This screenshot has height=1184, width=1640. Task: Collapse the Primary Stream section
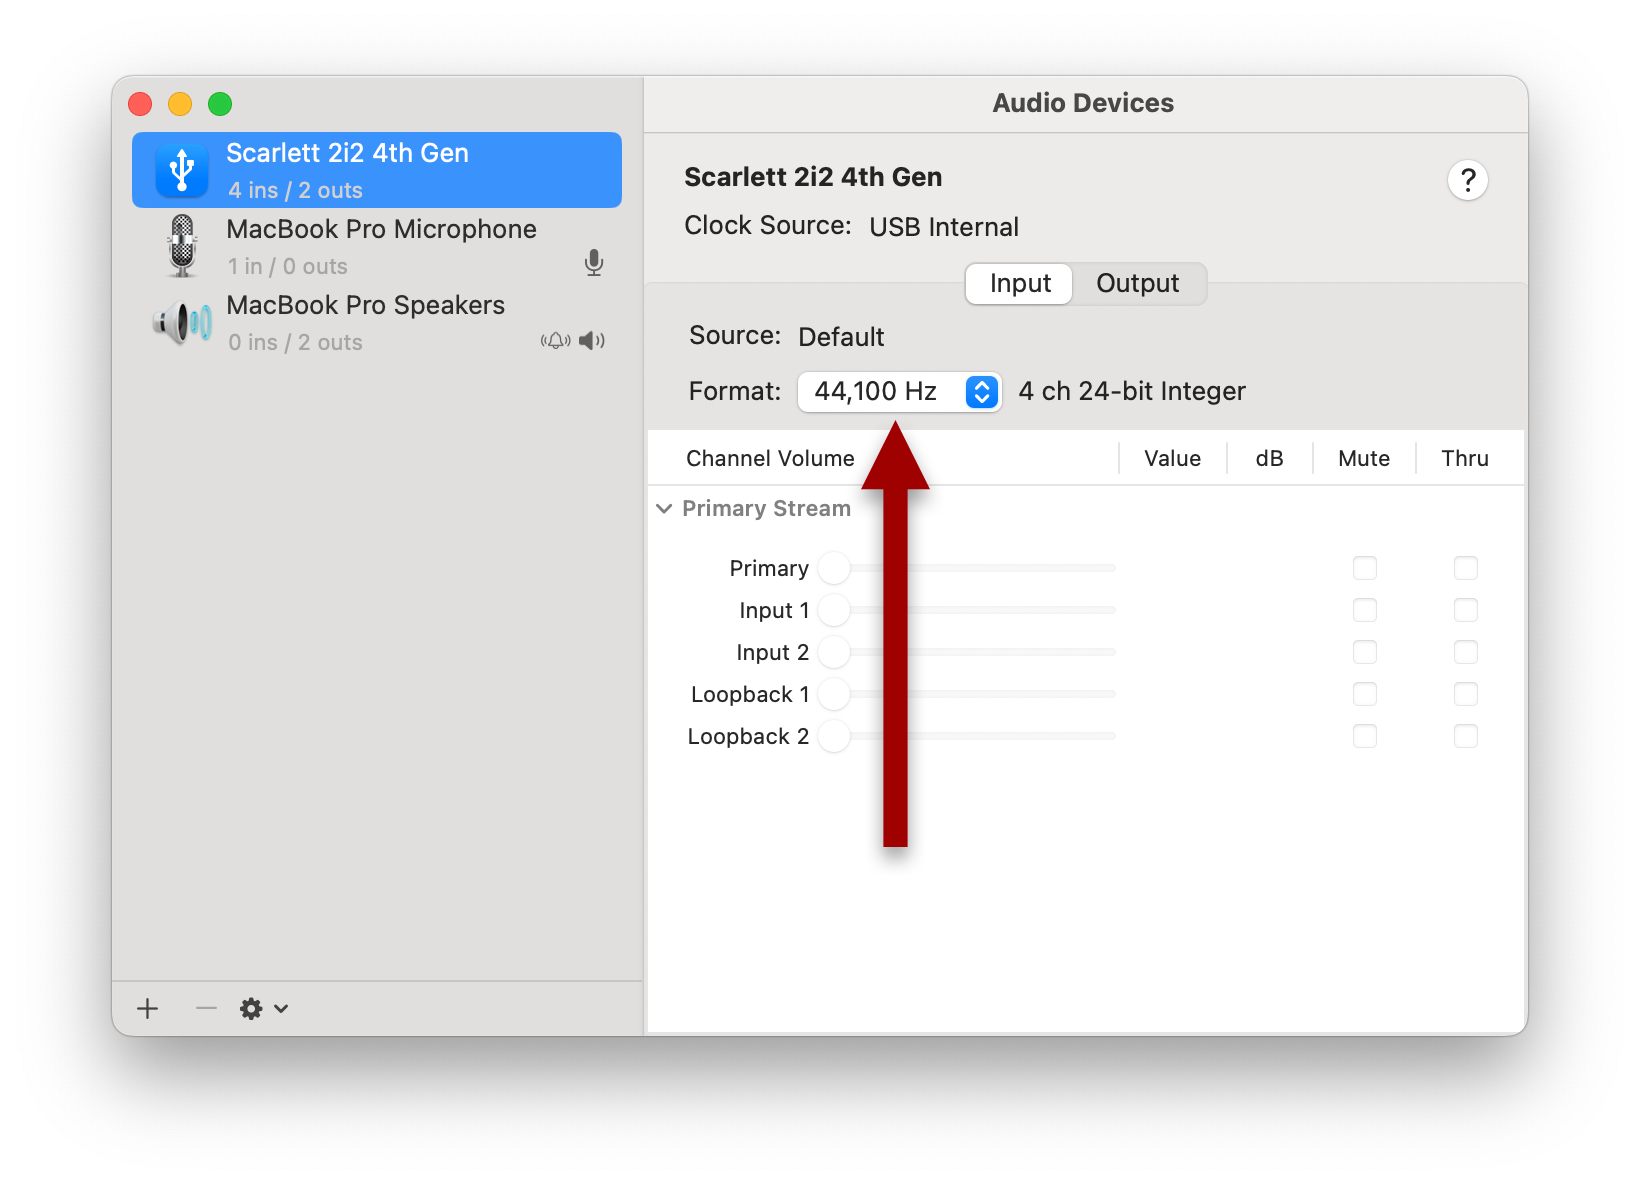click(664, 509)
